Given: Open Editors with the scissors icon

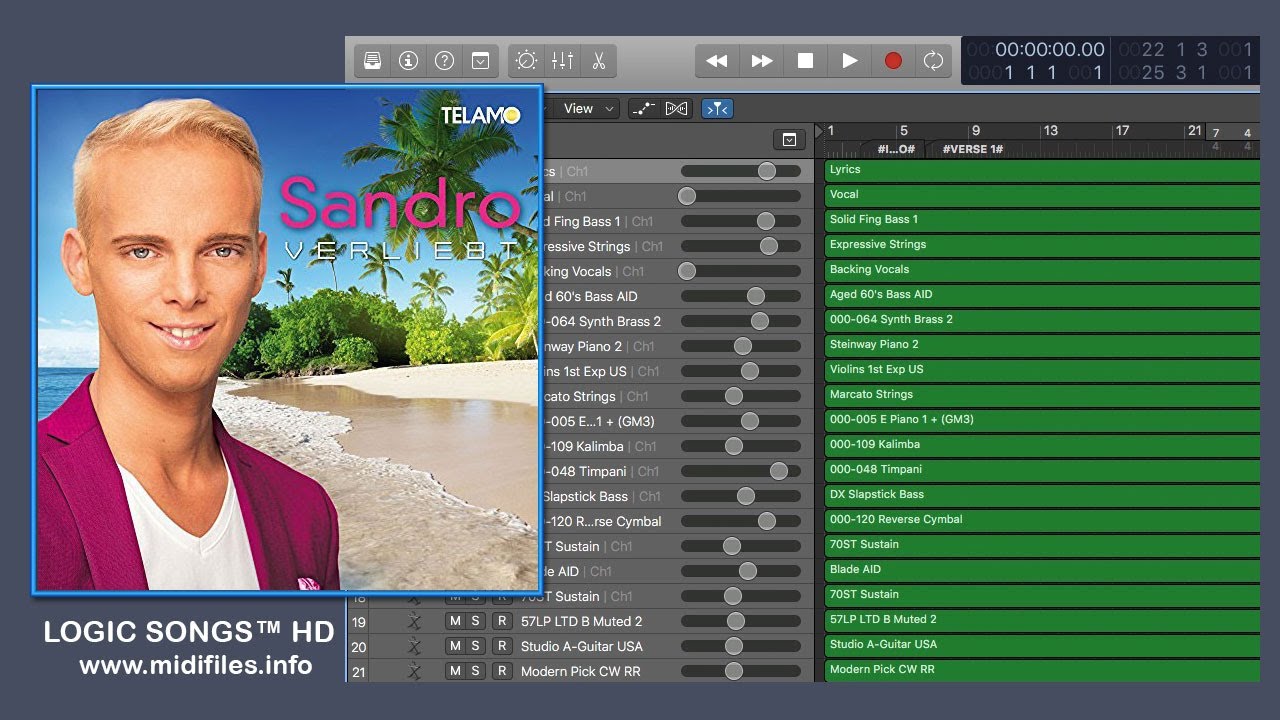Looking at the screenshot, I should click(x=598, y=61).
